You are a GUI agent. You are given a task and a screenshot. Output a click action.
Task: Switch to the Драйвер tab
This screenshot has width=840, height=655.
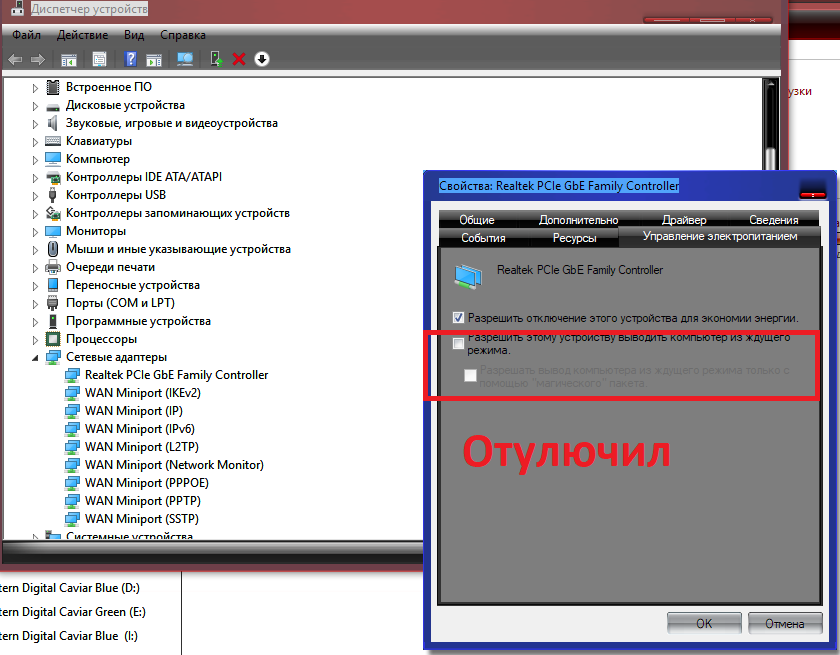coord(684,220)
